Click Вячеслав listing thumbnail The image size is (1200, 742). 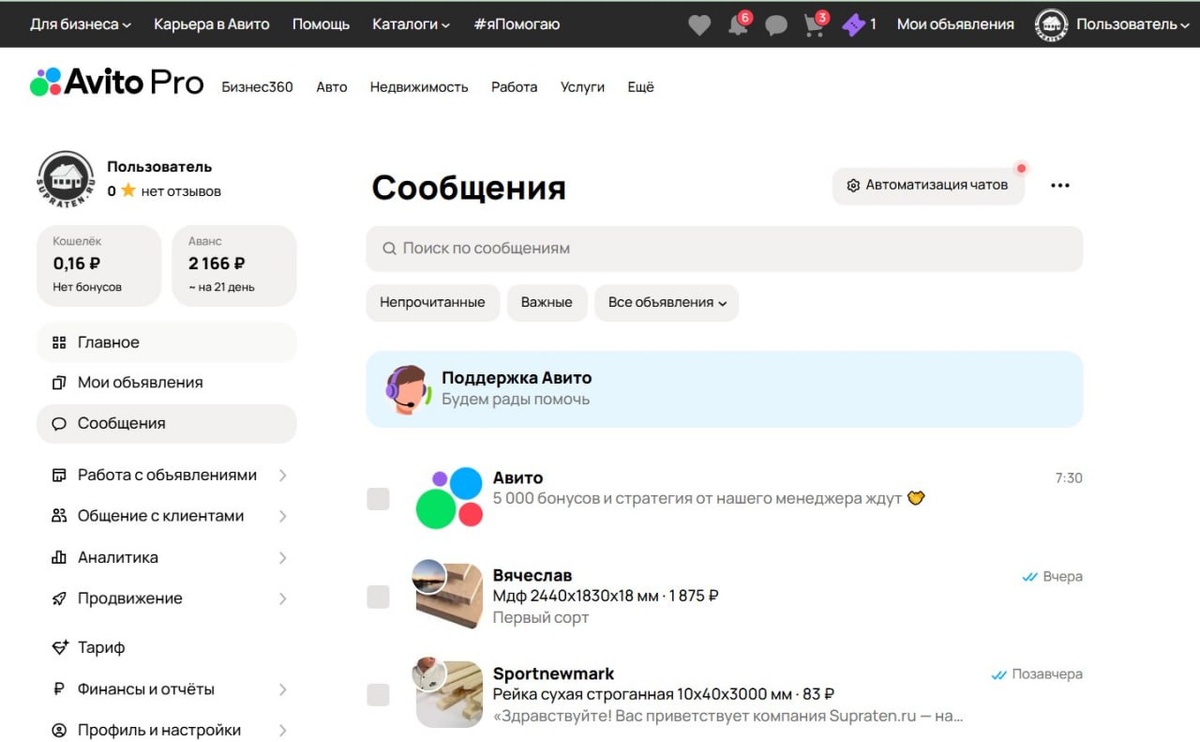tap(449, 595)
